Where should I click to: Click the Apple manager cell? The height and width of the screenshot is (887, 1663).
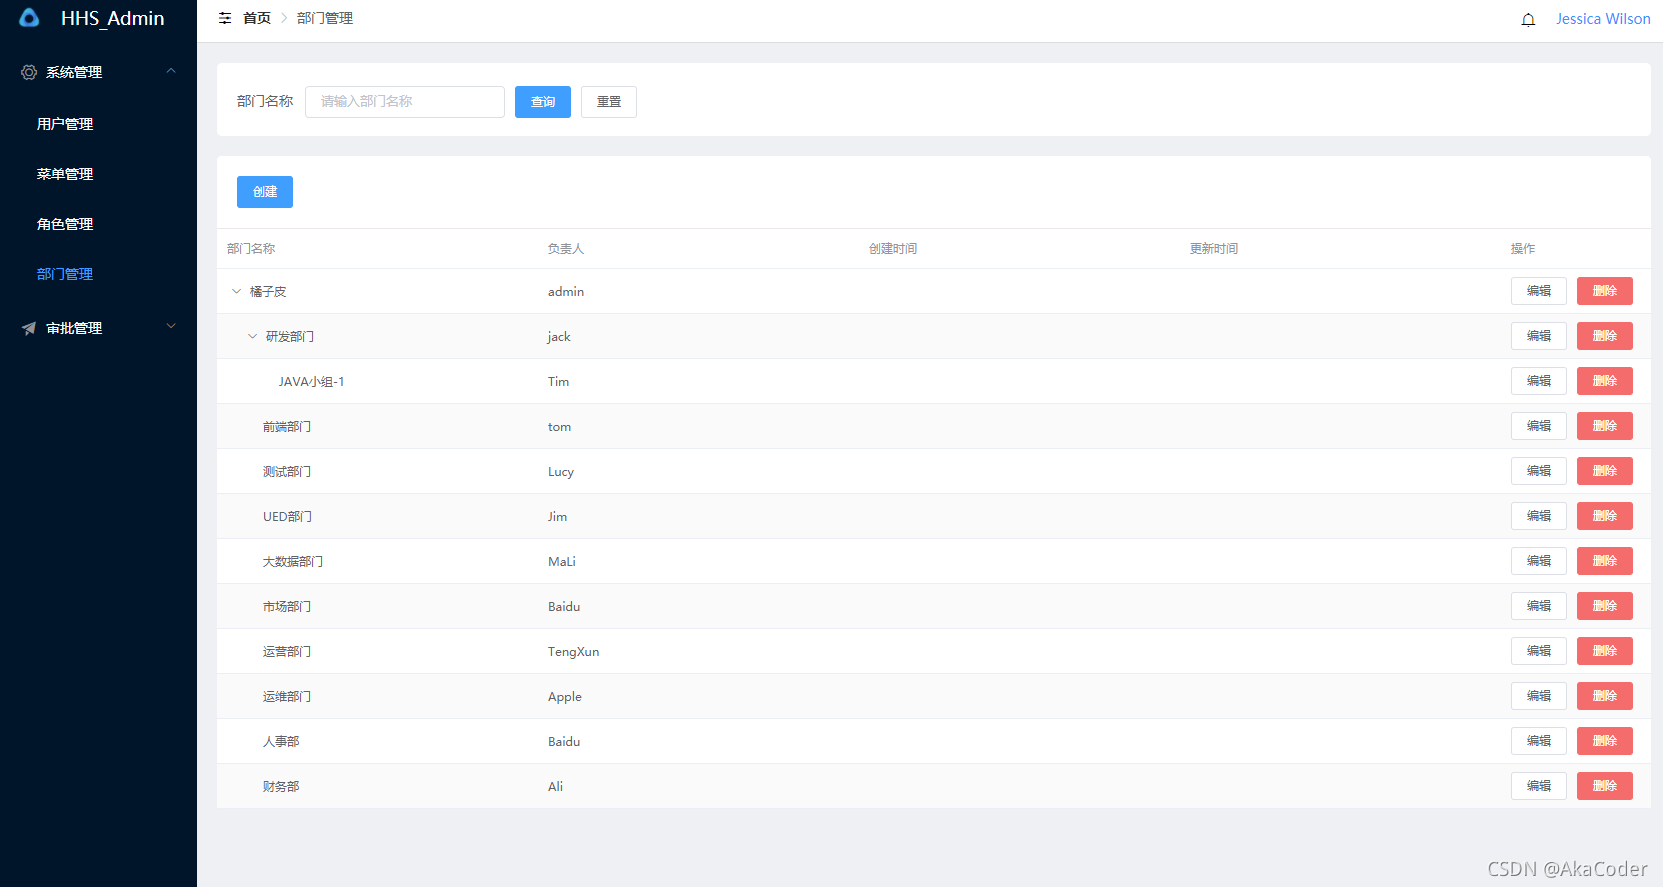[565, 697]
